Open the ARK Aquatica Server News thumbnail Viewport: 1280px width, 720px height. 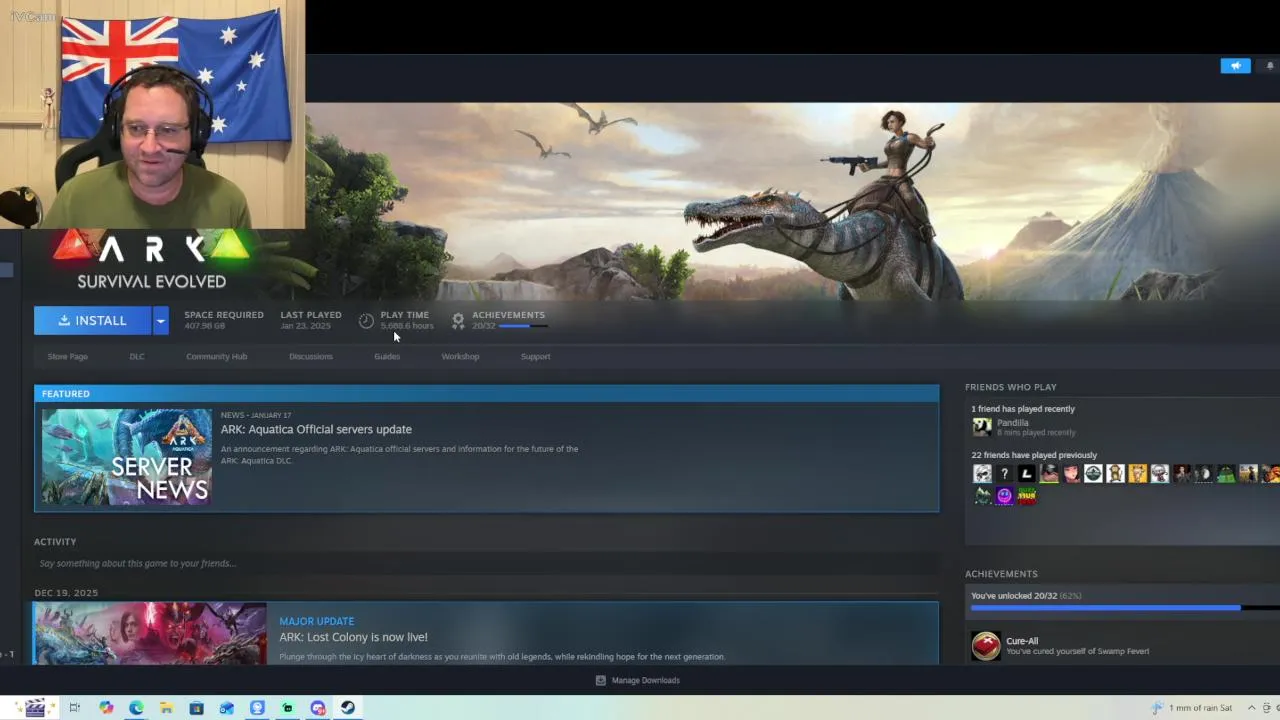point(127,457)
